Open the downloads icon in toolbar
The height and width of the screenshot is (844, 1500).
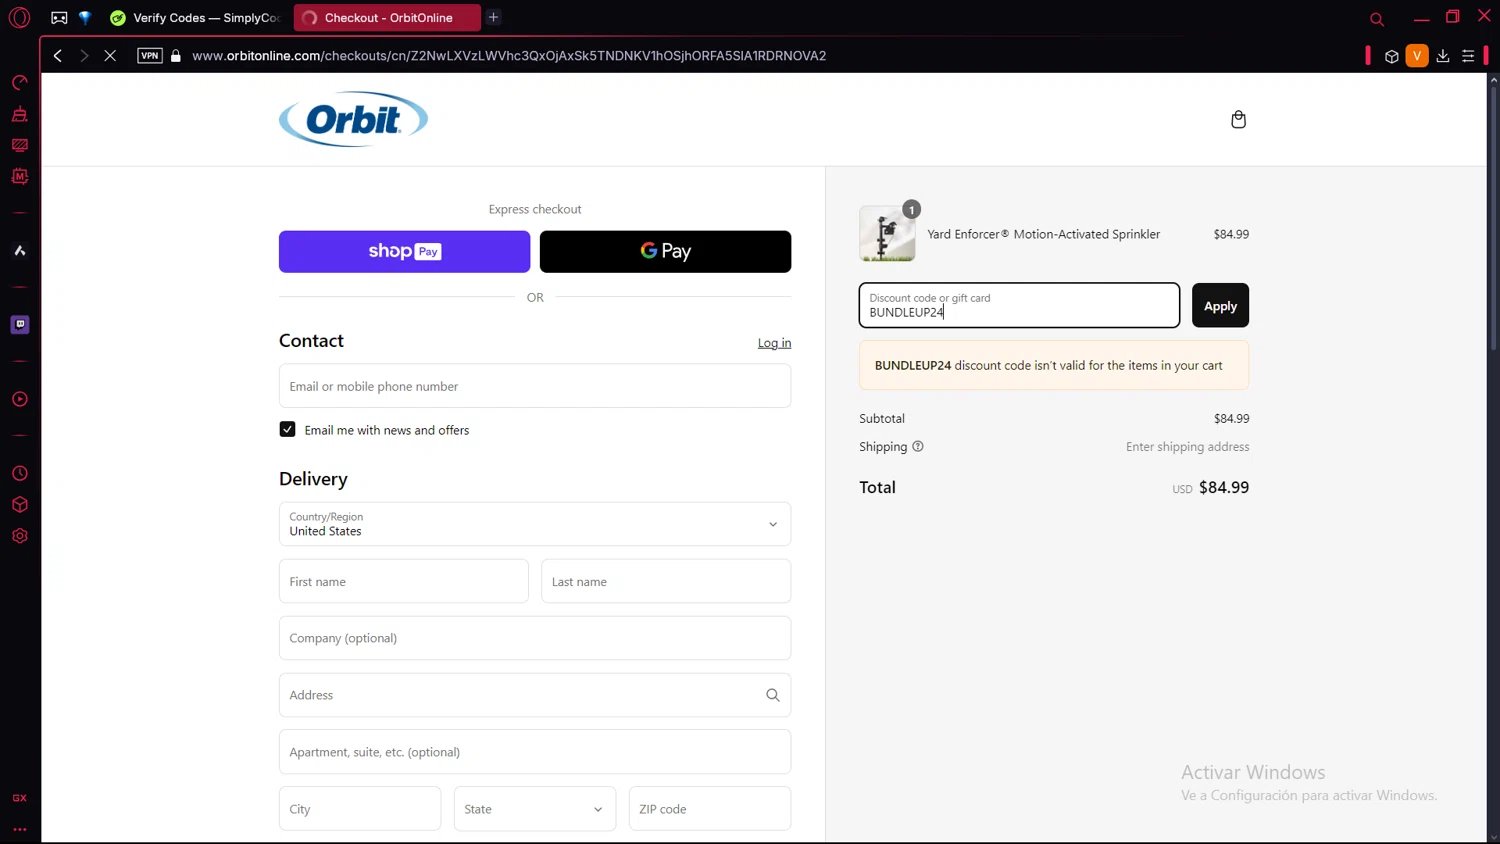(1443, 56)
